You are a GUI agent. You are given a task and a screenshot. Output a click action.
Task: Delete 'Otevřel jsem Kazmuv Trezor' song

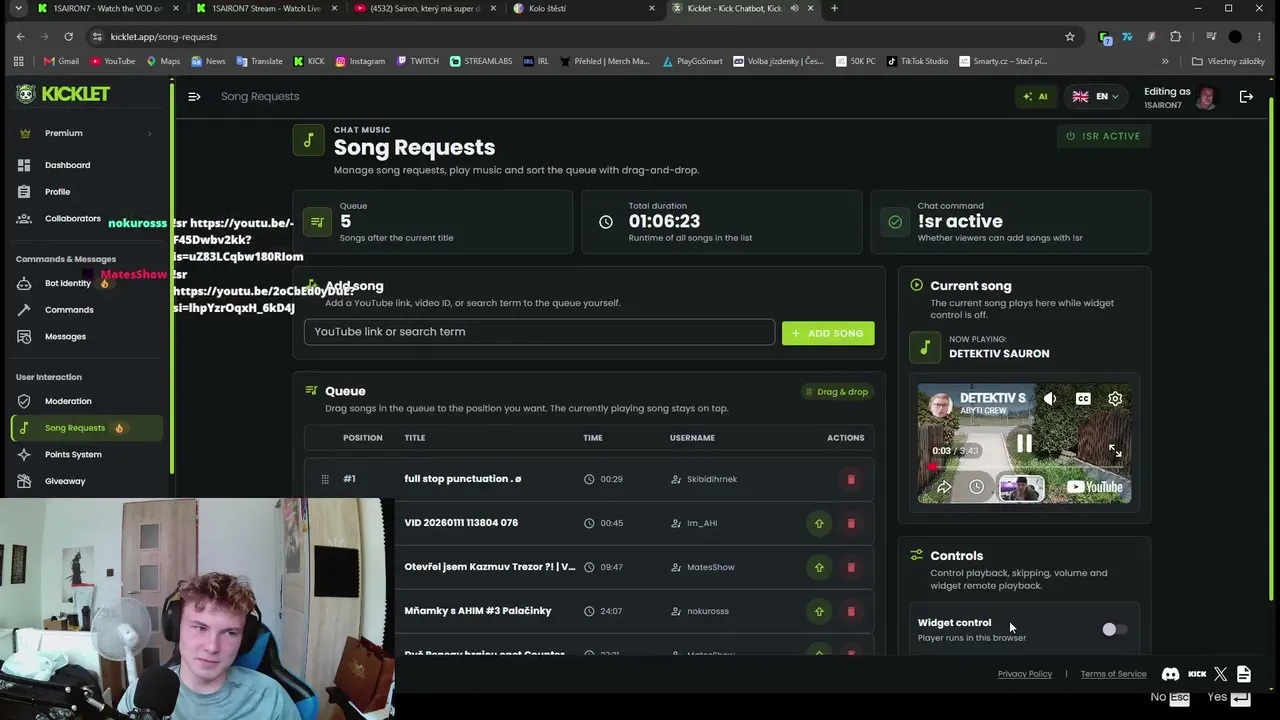pos(851,567)
